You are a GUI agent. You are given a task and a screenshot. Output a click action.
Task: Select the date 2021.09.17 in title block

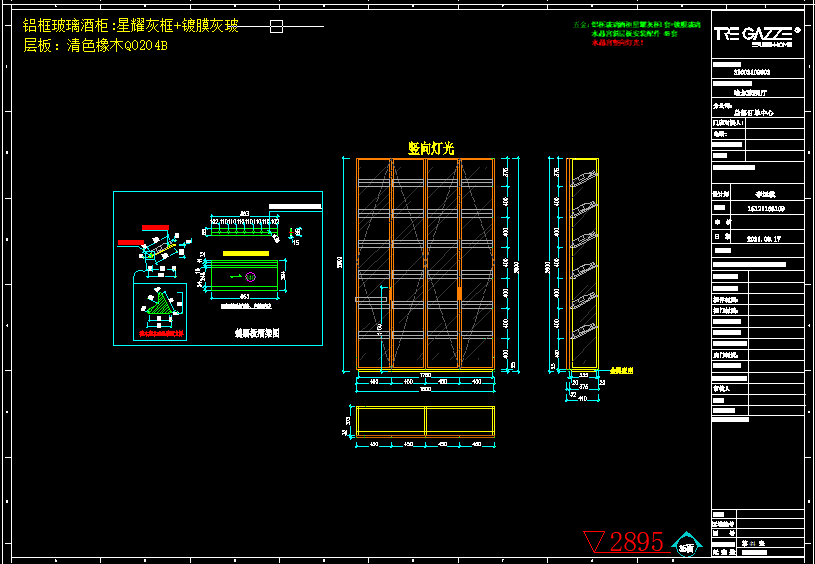click(764, 240)
